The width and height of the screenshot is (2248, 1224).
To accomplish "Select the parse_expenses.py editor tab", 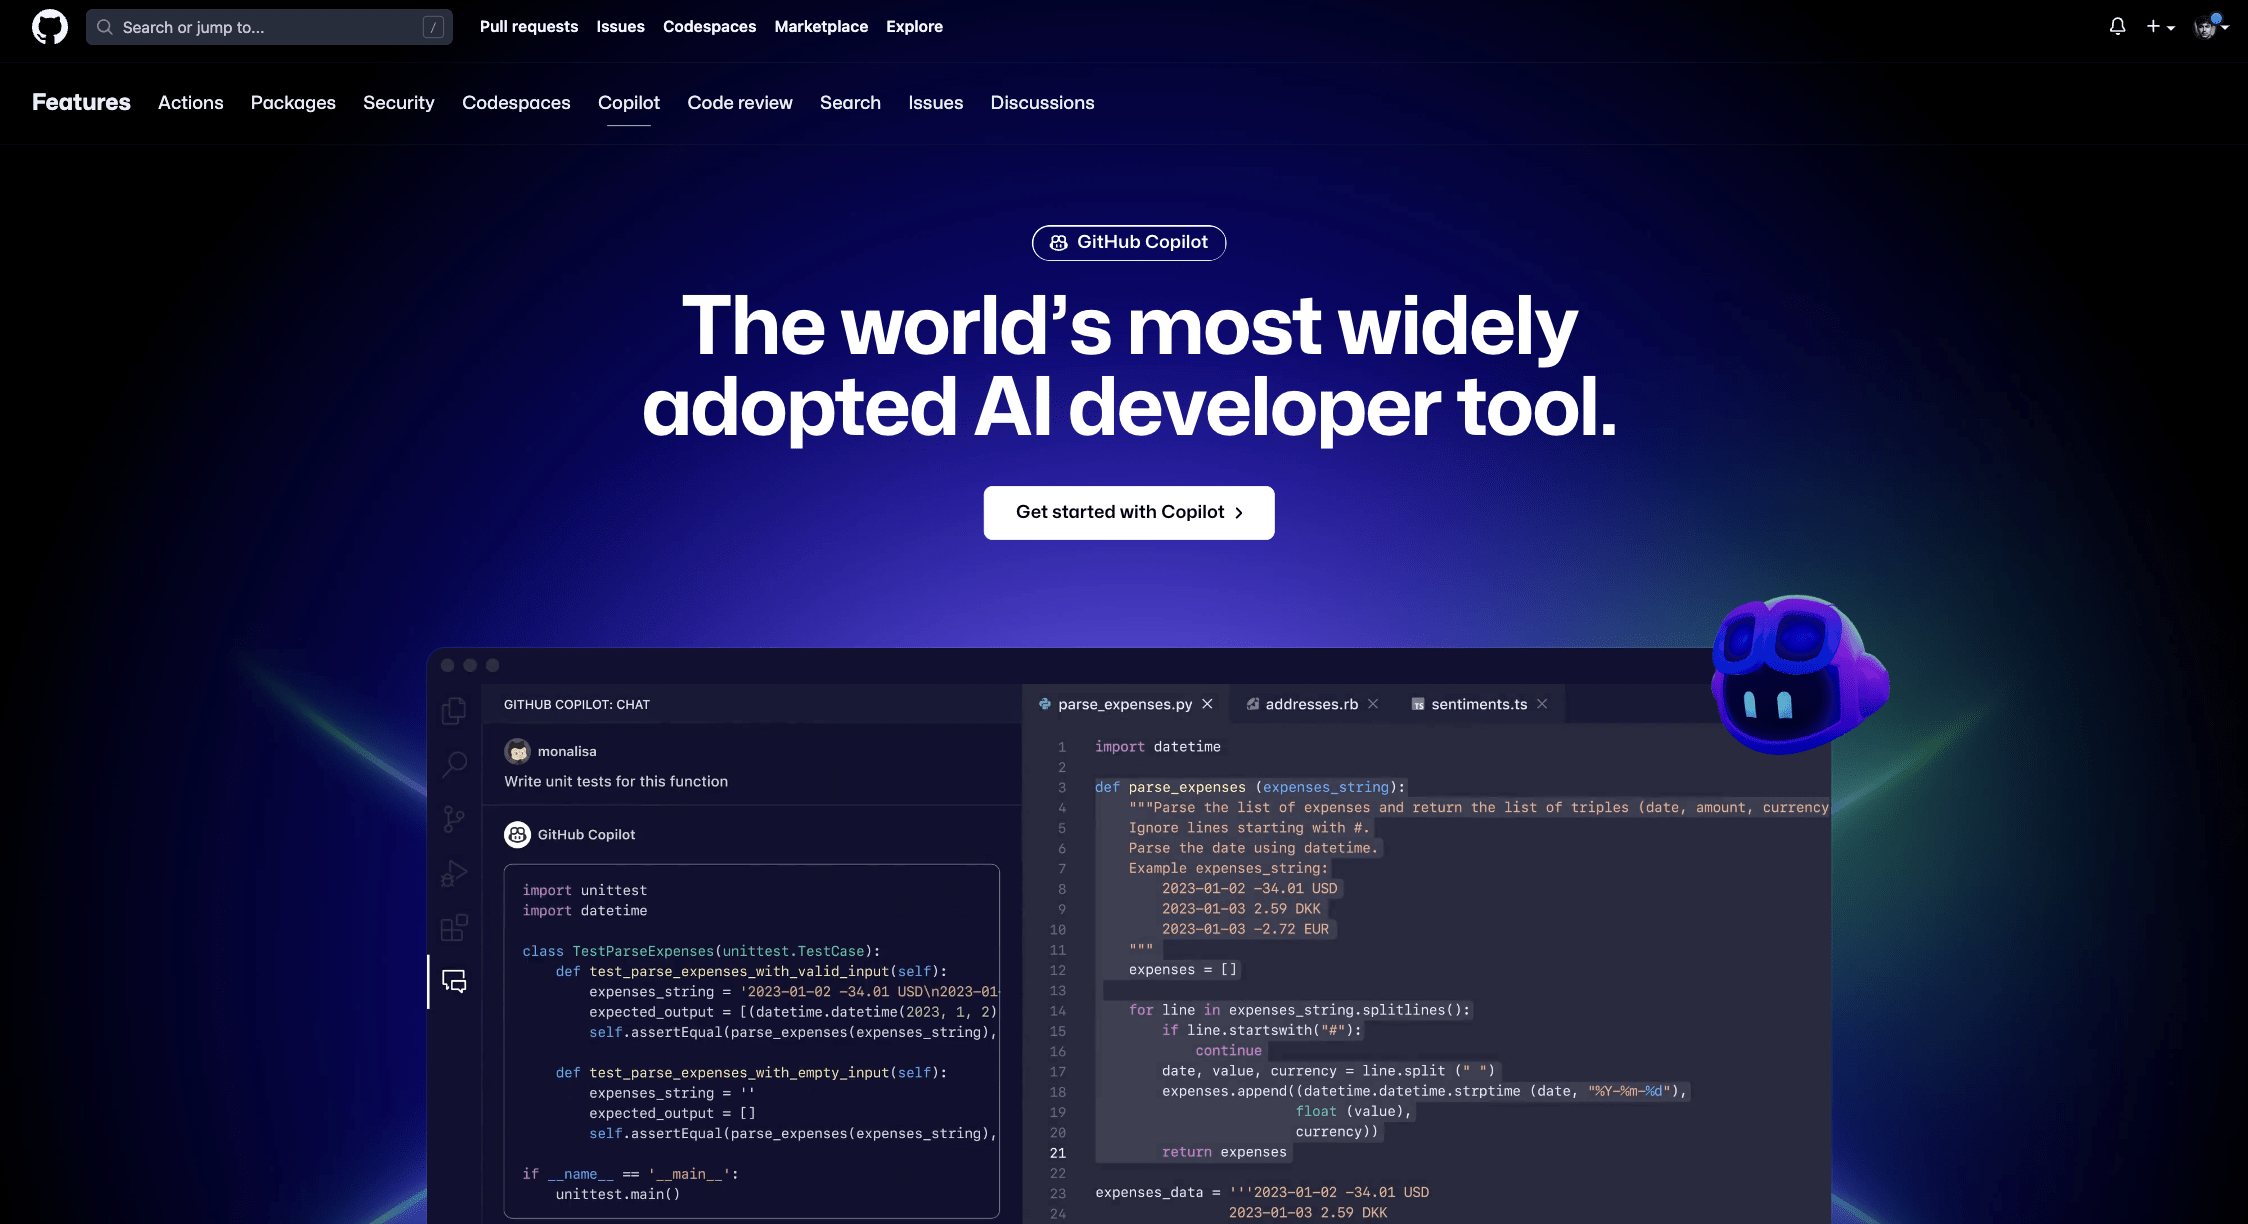I will pyautogui.click(x=1125, y=705).
